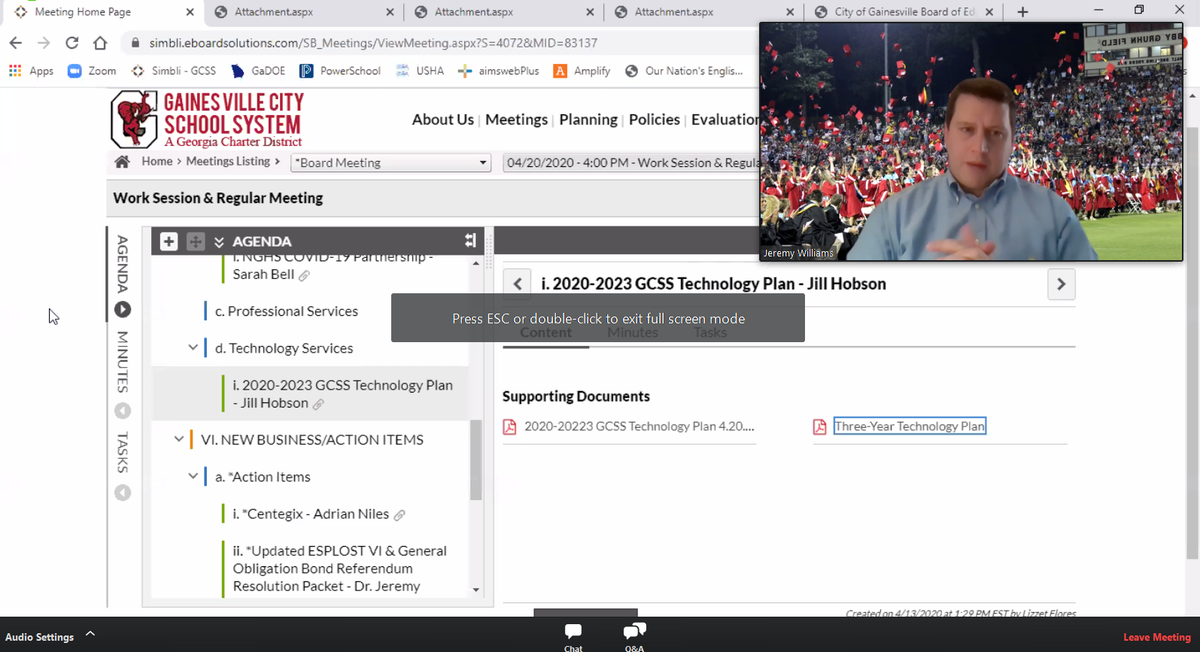
Task: Open 2020-20223 GCSS Technology Plan PDF
Action: tap(639, 426)
